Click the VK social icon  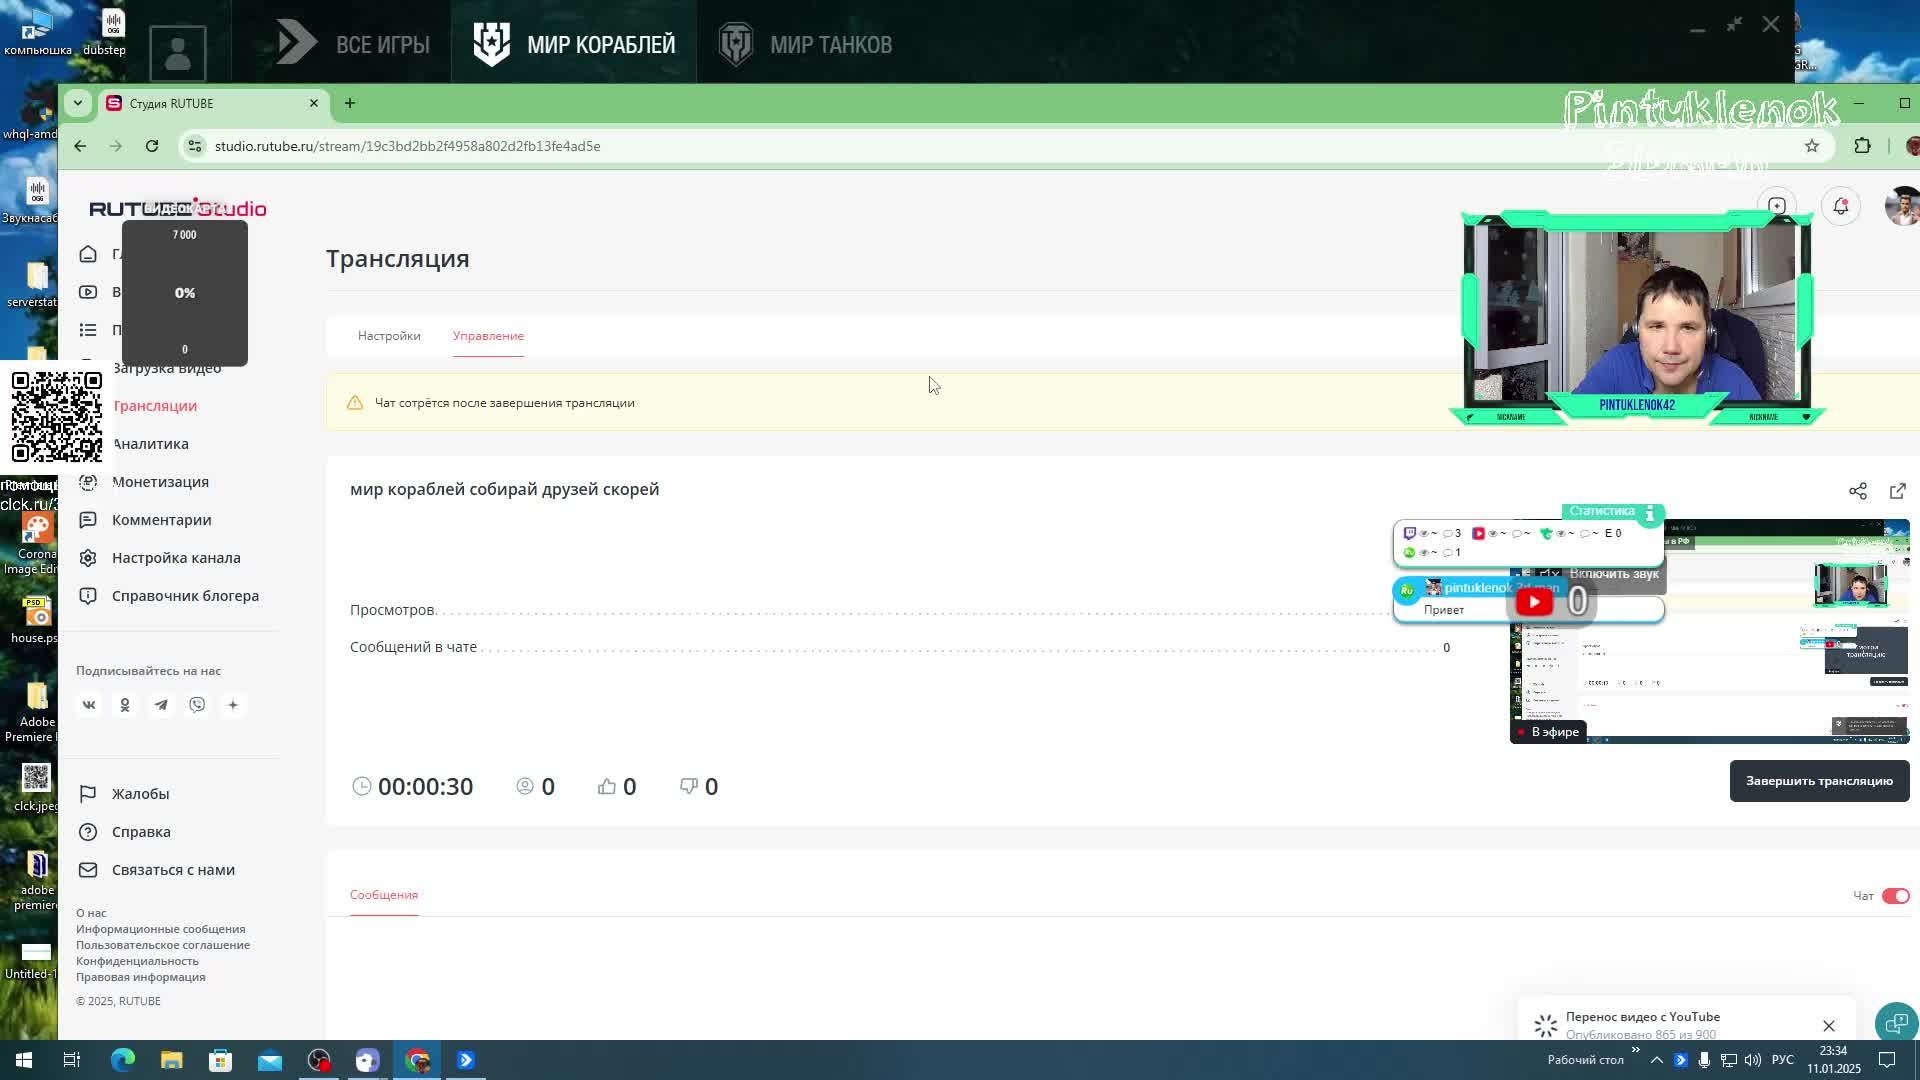click(x=89, y=705)
